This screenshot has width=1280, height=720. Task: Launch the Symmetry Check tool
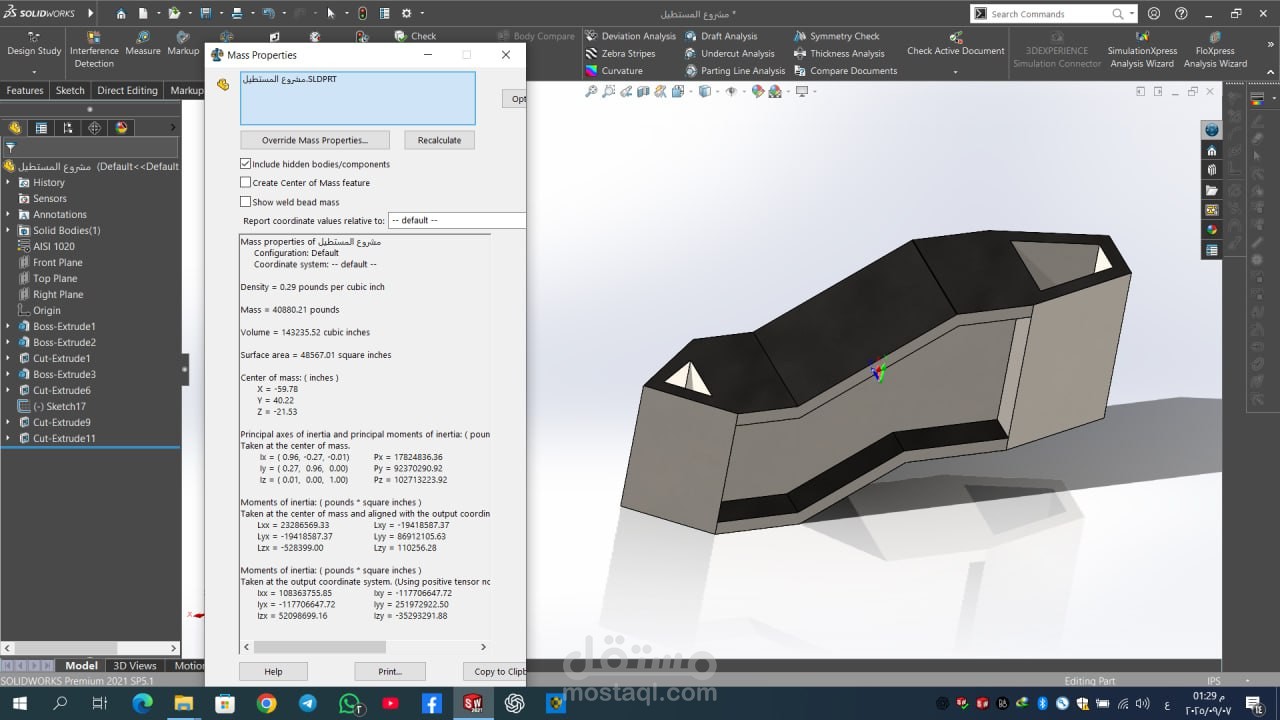pos(844,36)
